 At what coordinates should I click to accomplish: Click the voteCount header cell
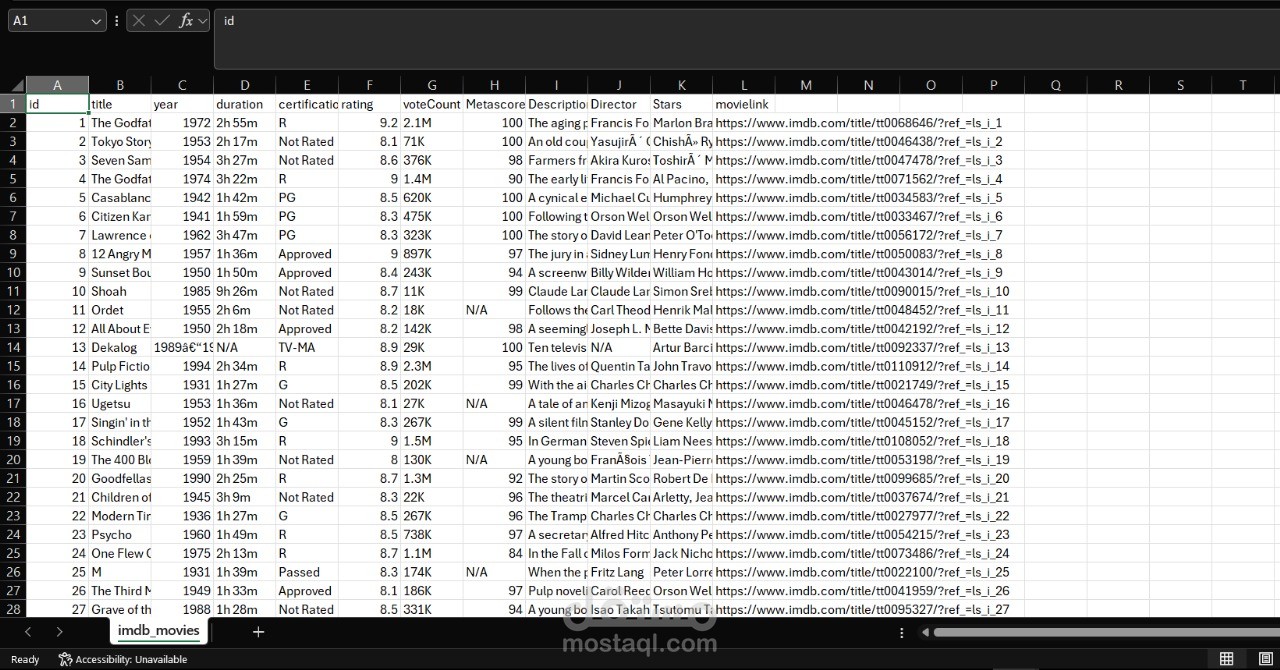click(431, 104)
